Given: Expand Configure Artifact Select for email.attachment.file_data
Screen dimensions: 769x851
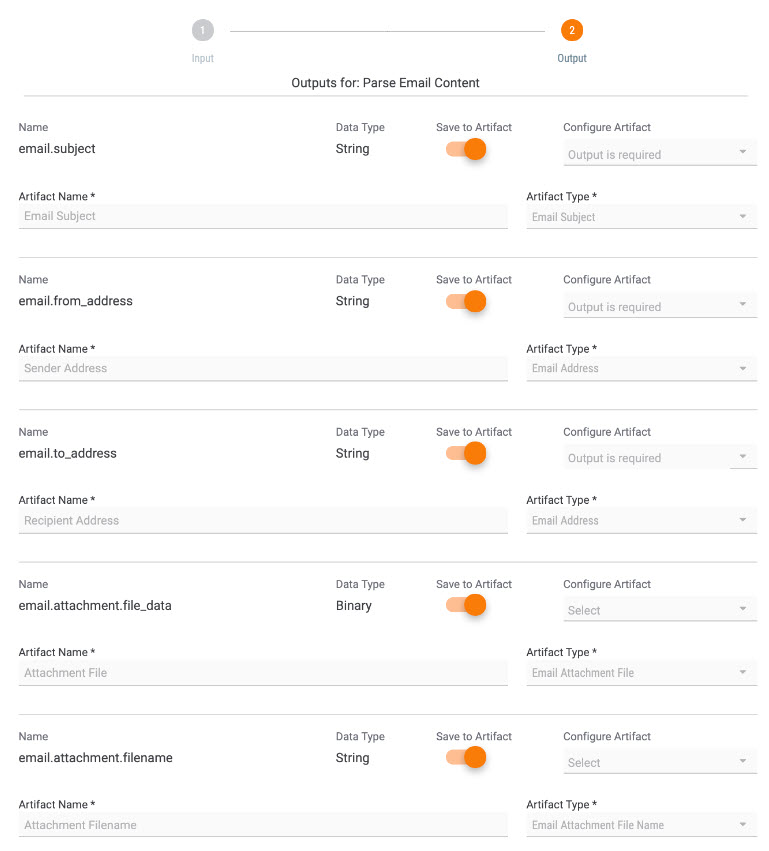Looking at the screenshot, I should [659, 609].
